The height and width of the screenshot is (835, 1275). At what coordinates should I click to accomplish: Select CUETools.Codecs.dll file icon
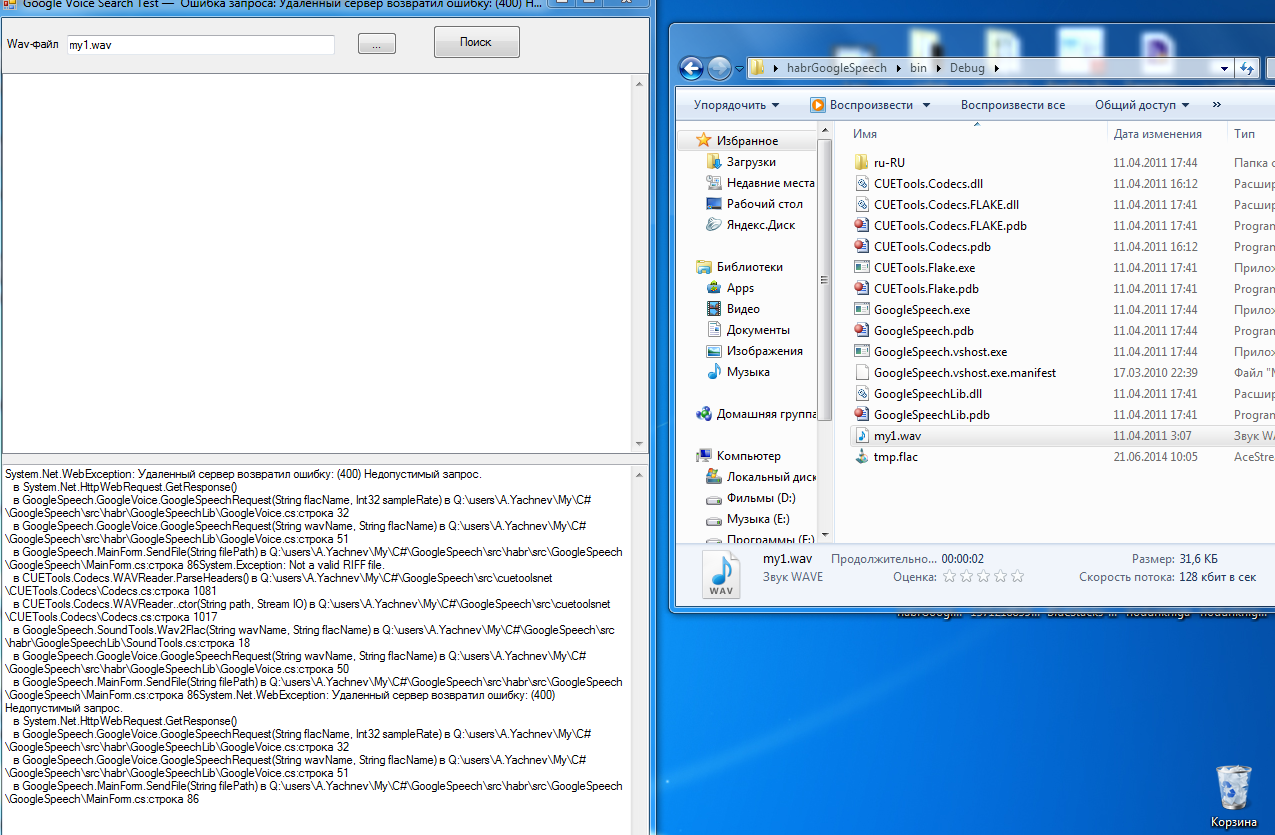point(862,183)
